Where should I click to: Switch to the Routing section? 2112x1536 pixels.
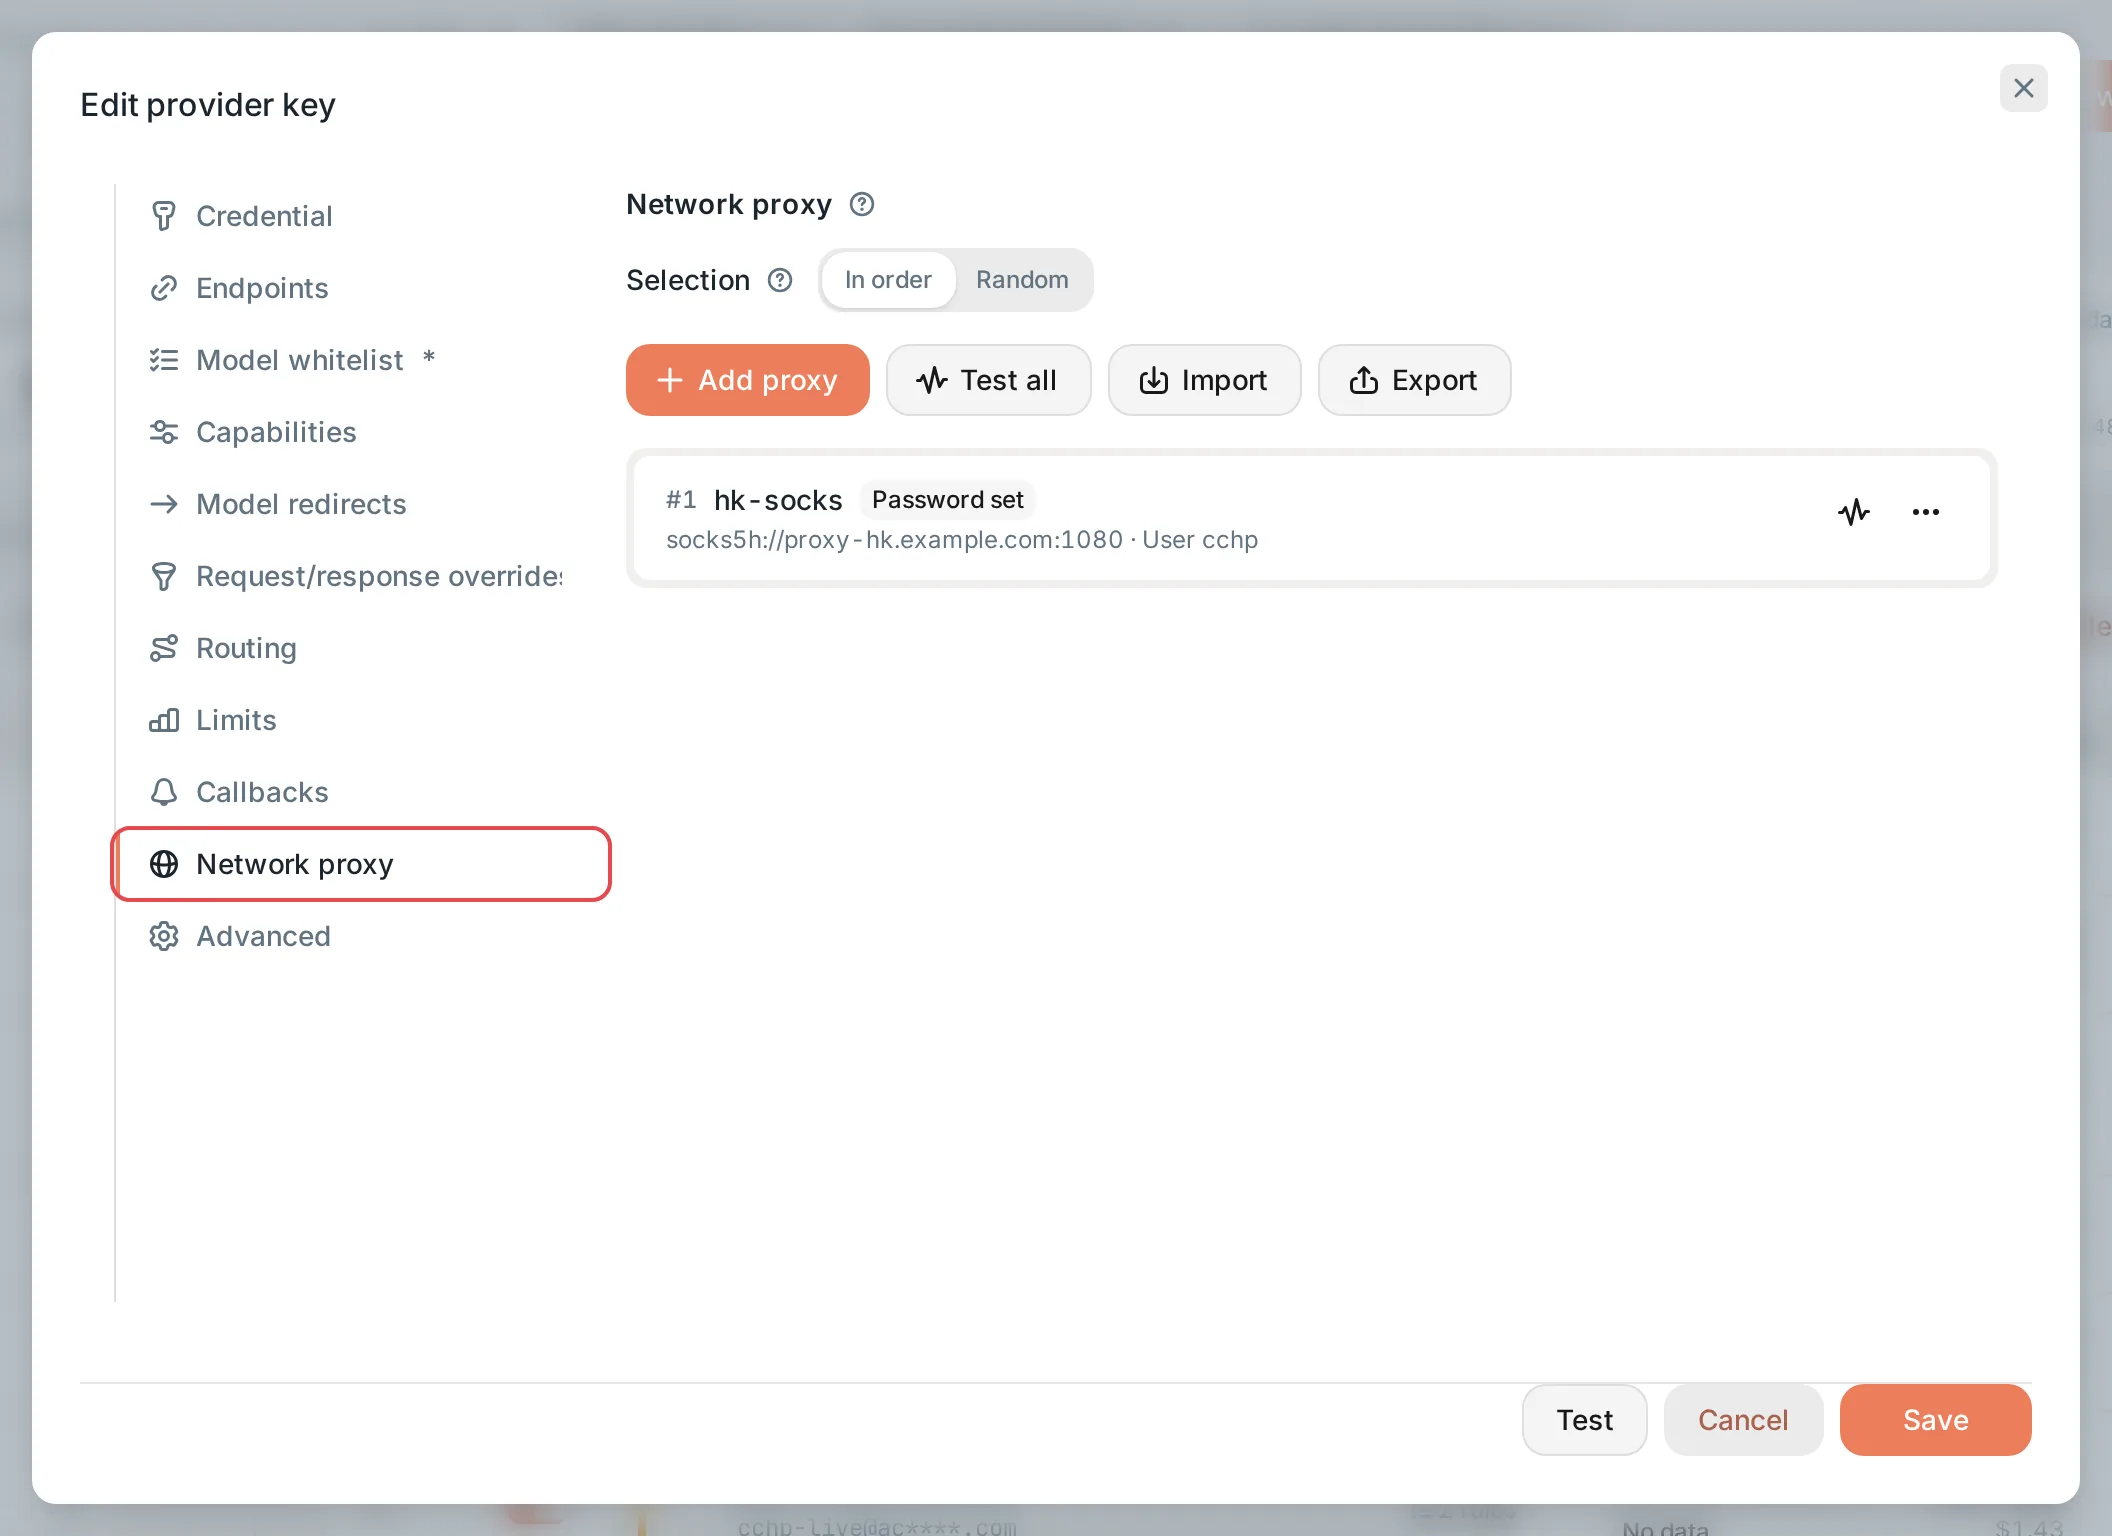[360, 648]
